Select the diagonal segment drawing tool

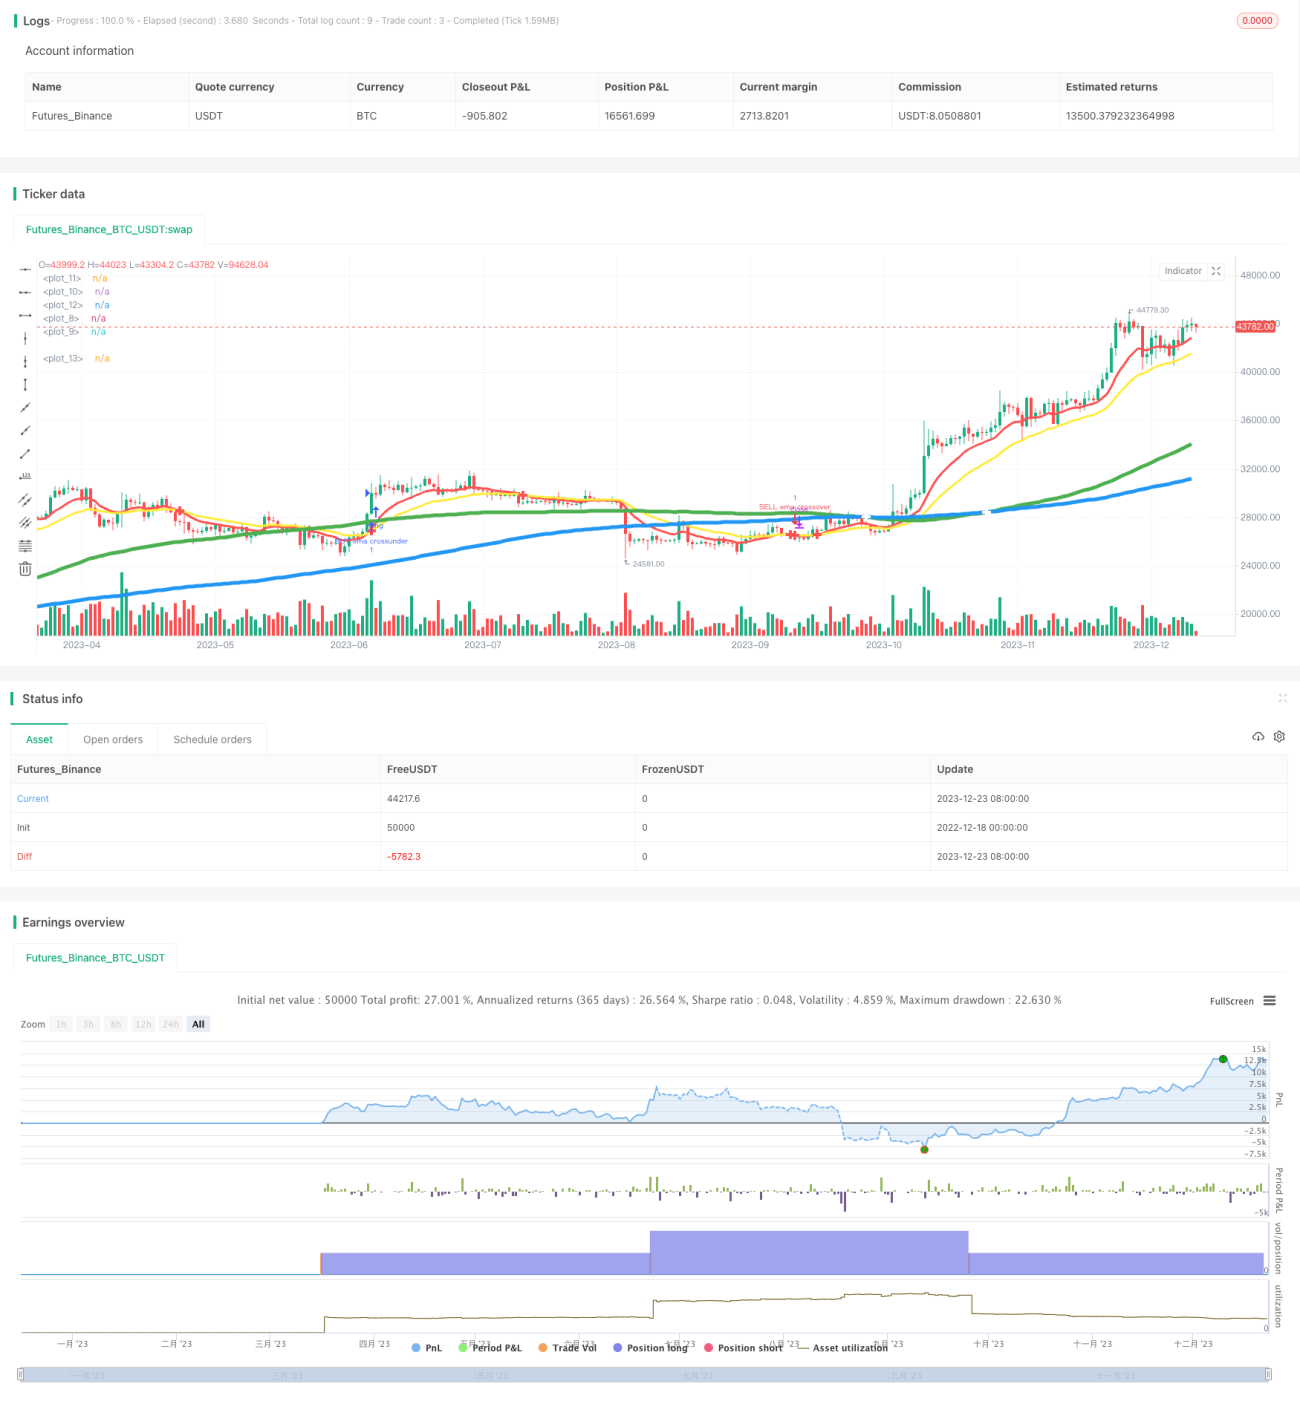pos(25,453)
